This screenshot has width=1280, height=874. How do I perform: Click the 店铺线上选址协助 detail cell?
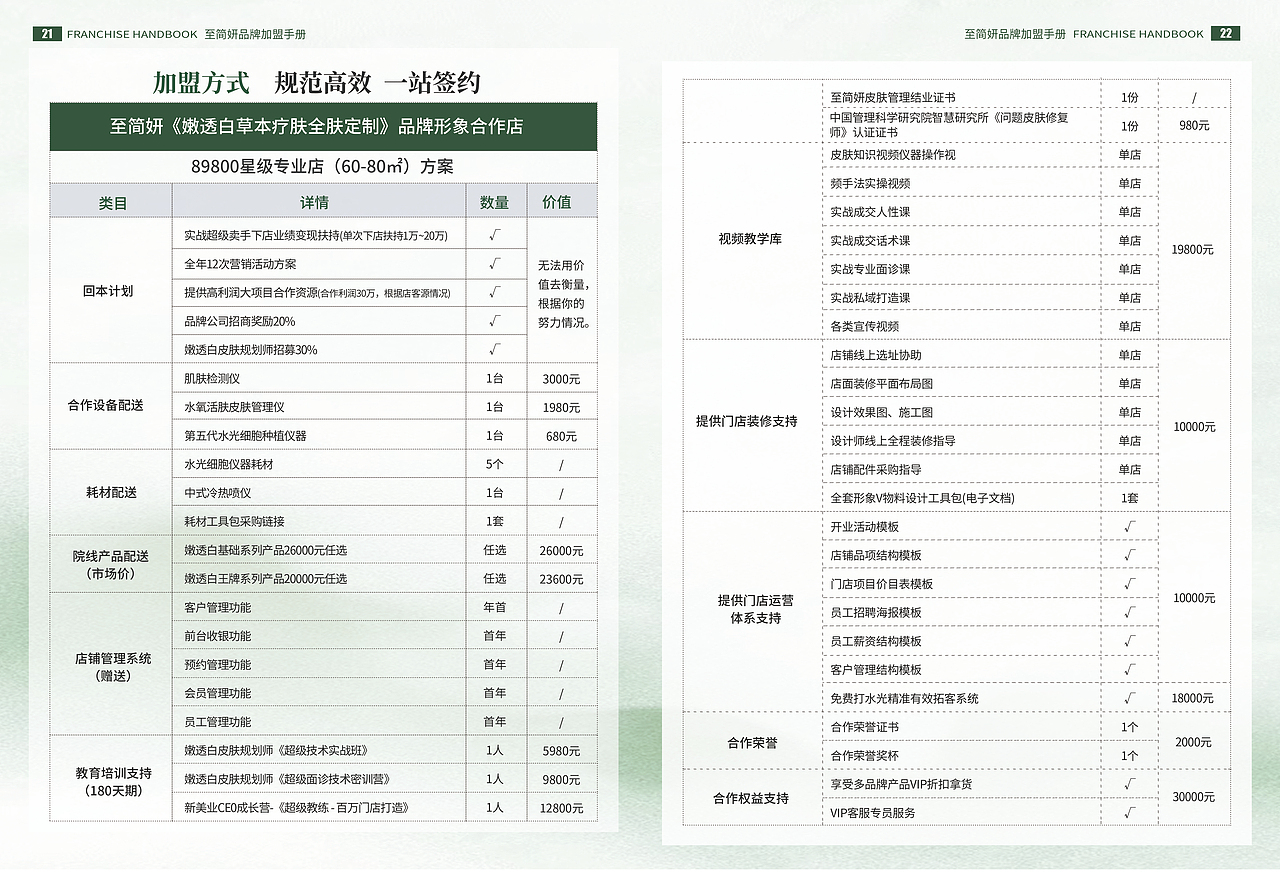pos(960,355)
